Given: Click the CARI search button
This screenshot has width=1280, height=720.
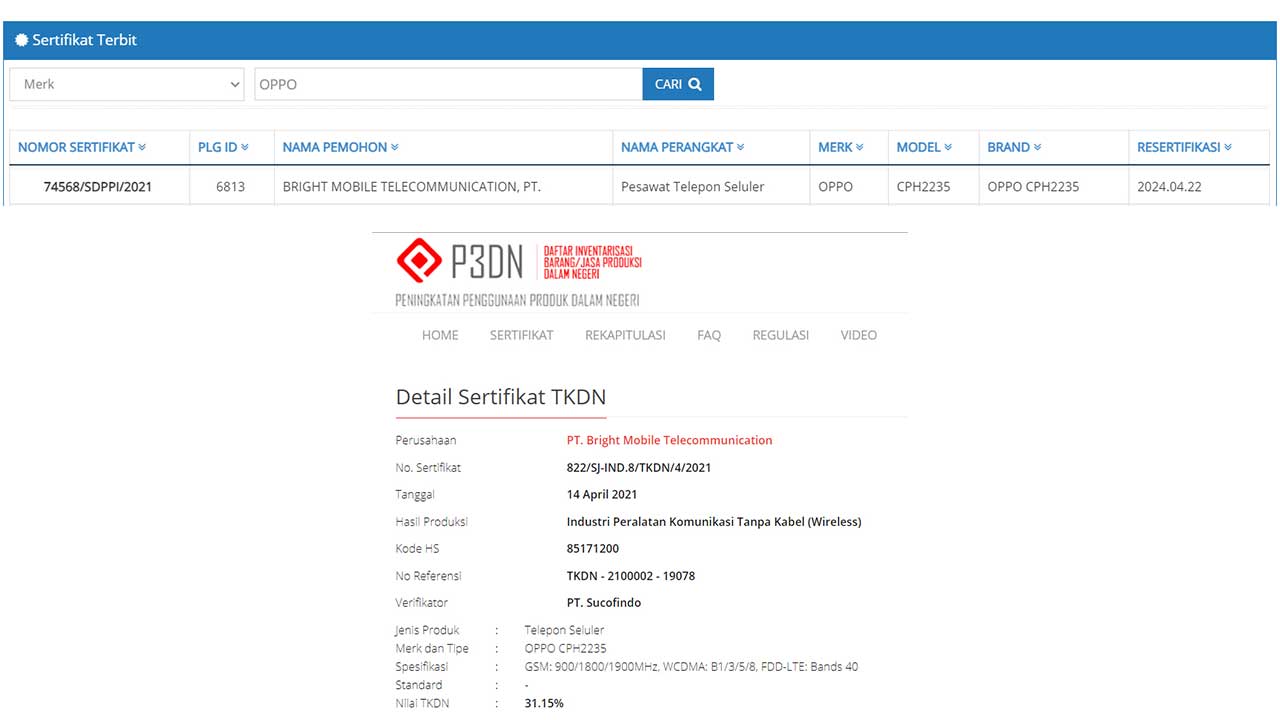Looking at the screenshot, I should (678, 84).
